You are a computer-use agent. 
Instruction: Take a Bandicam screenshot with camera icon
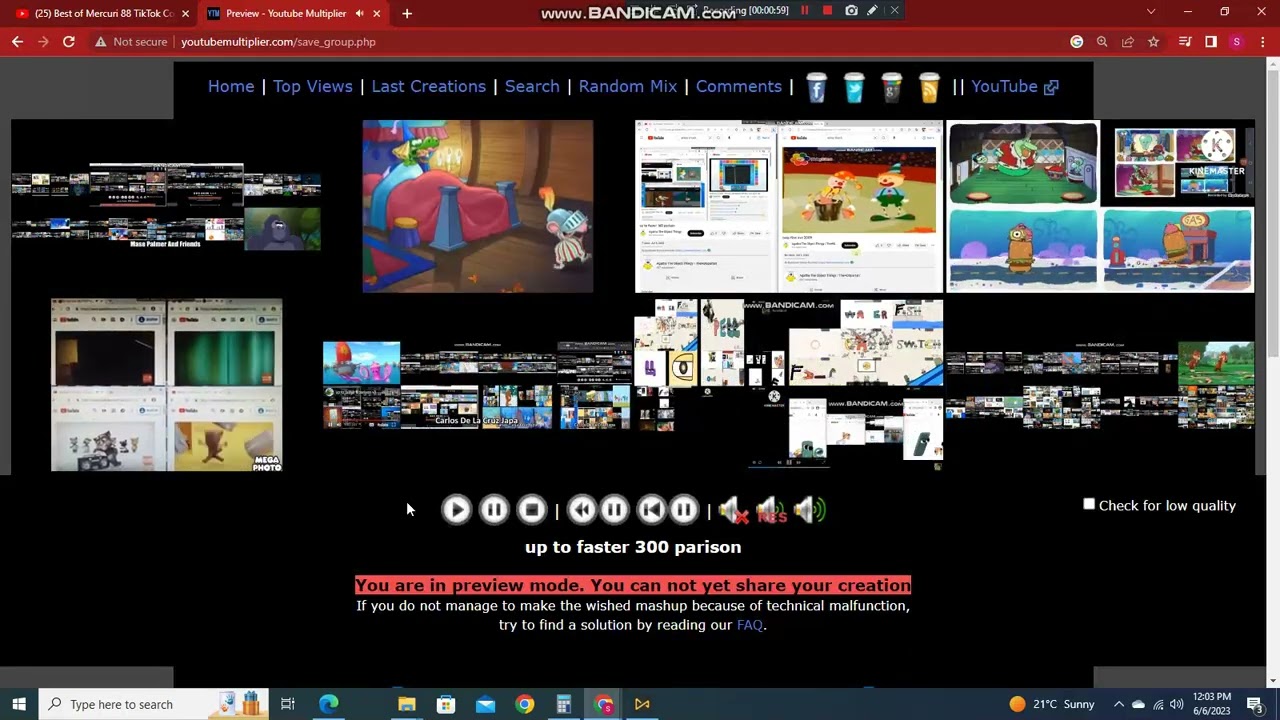[x=851, y=10]
